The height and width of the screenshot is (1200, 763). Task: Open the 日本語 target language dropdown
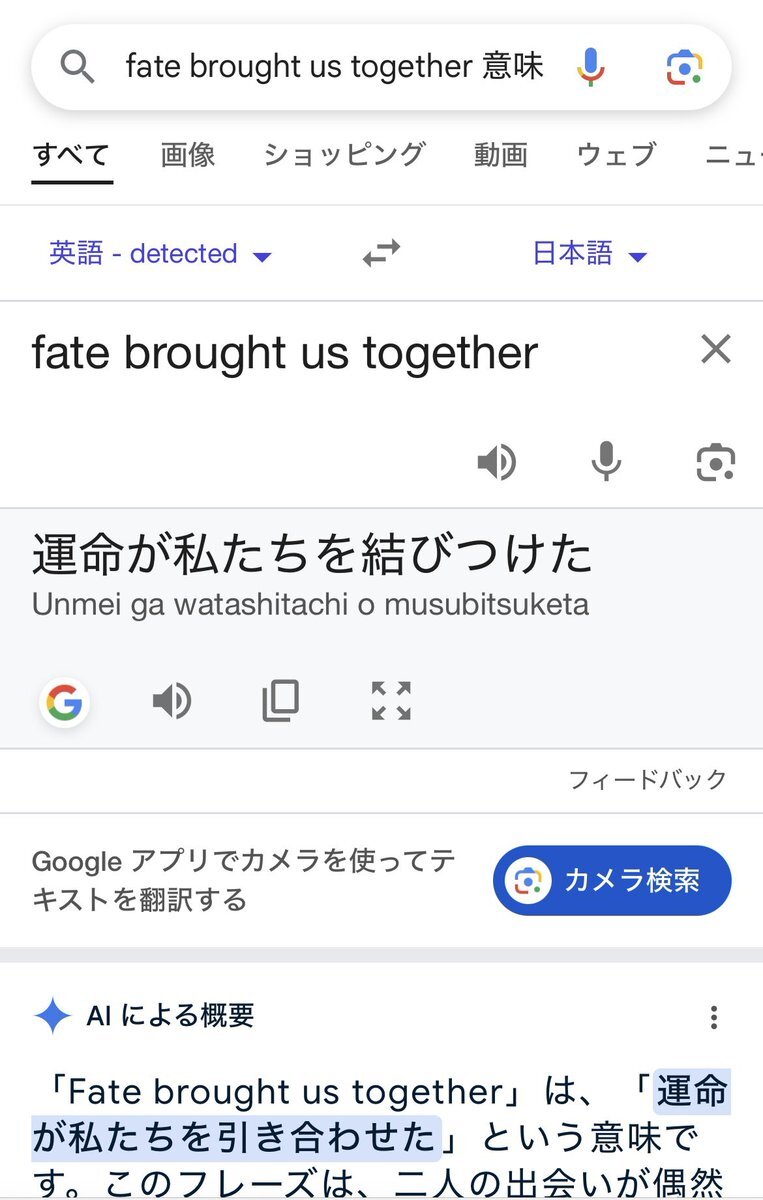(x=590, y=254)
